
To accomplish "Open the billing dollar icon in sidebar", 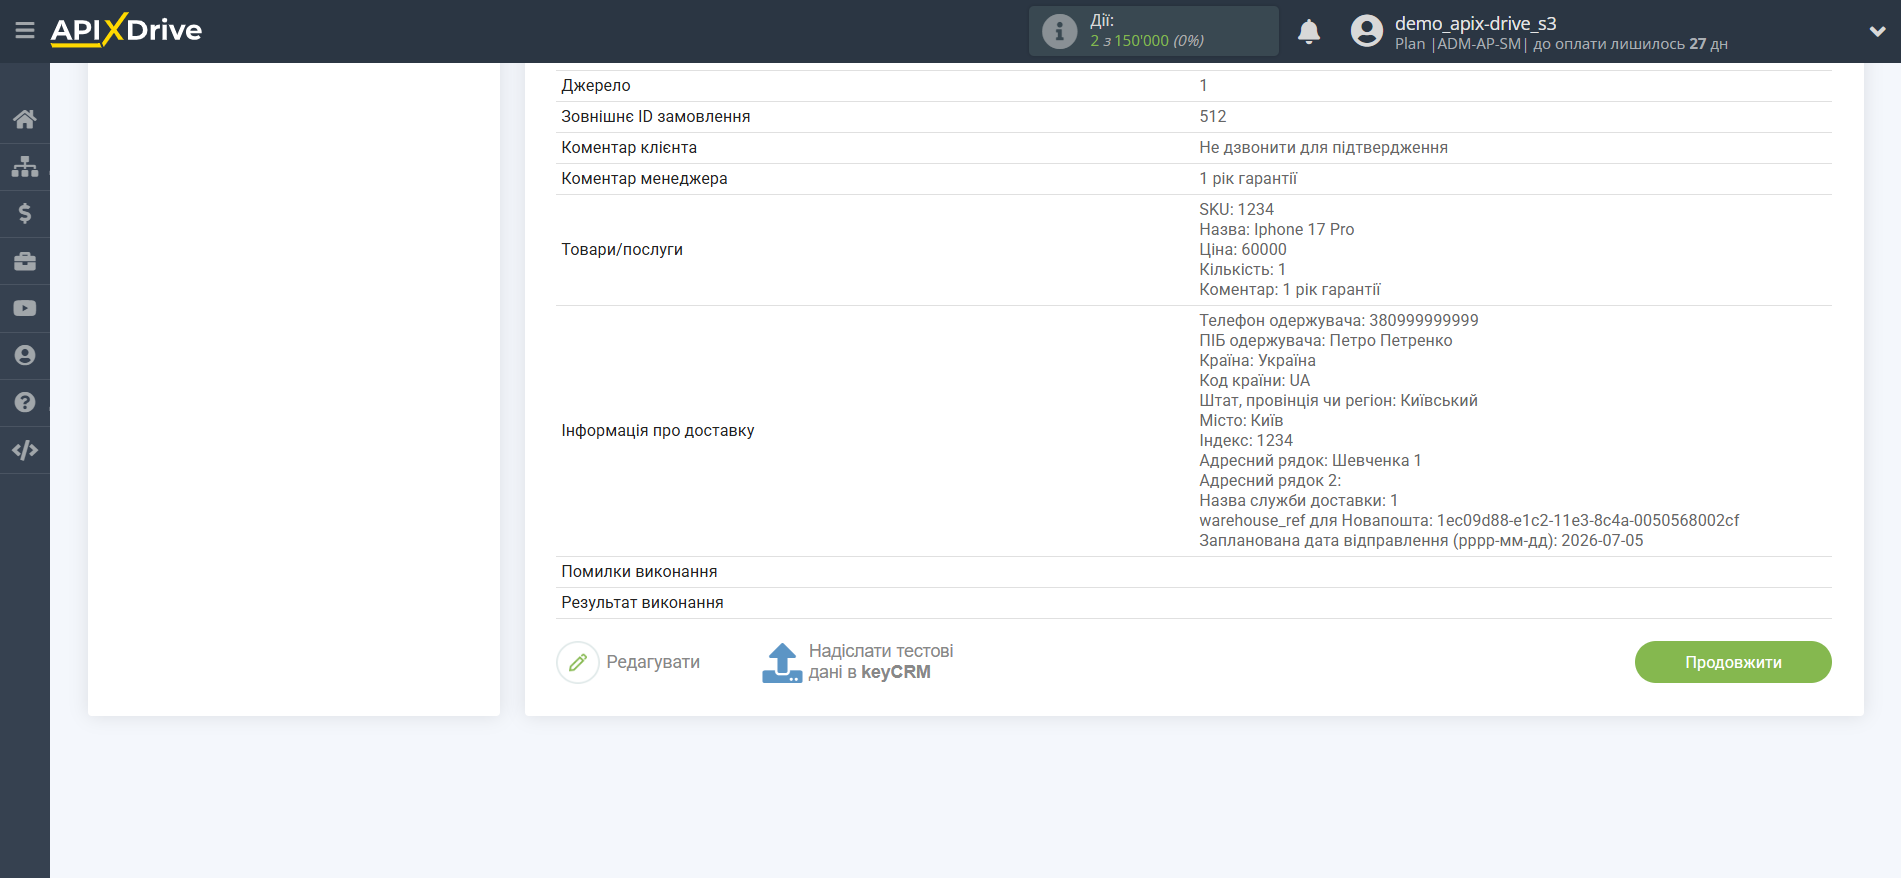I will 25,213.
